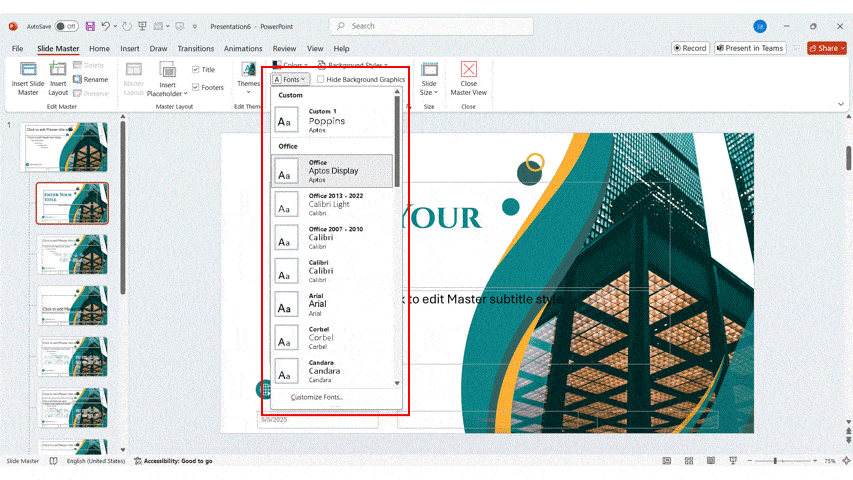Select the slide master thumbnail numbered 1

64,147
